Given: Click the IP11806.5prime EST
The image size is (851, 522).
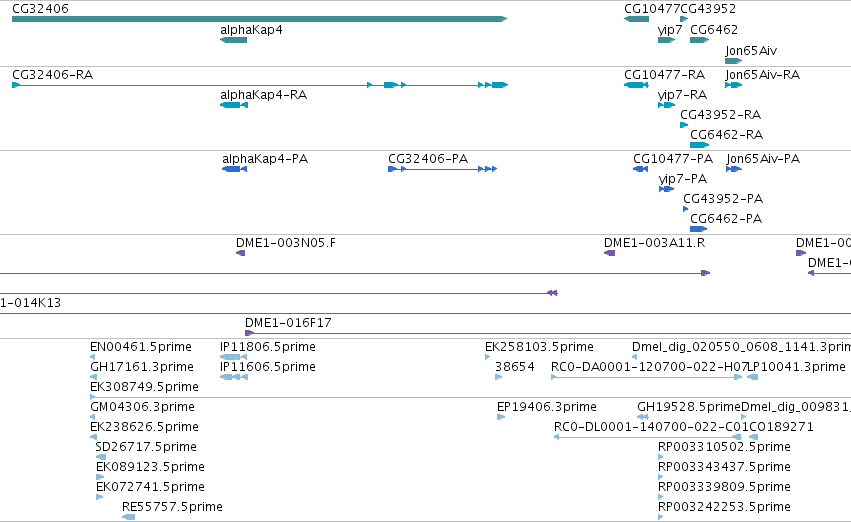Looking at the screenshot, I should click(233, 357).
